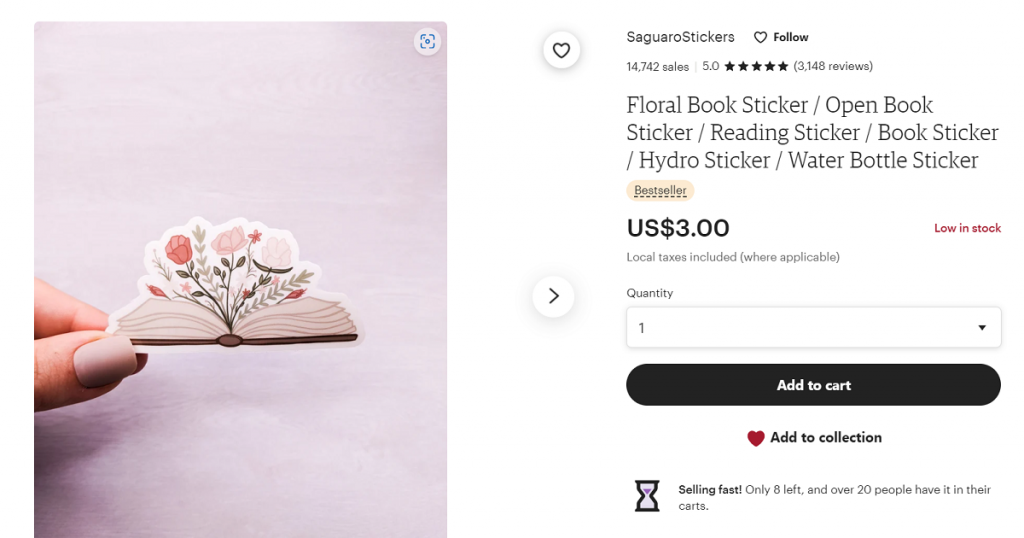1024x538 pixels.
Task: Click the US$3.00 price
Action: pos(678,228)
